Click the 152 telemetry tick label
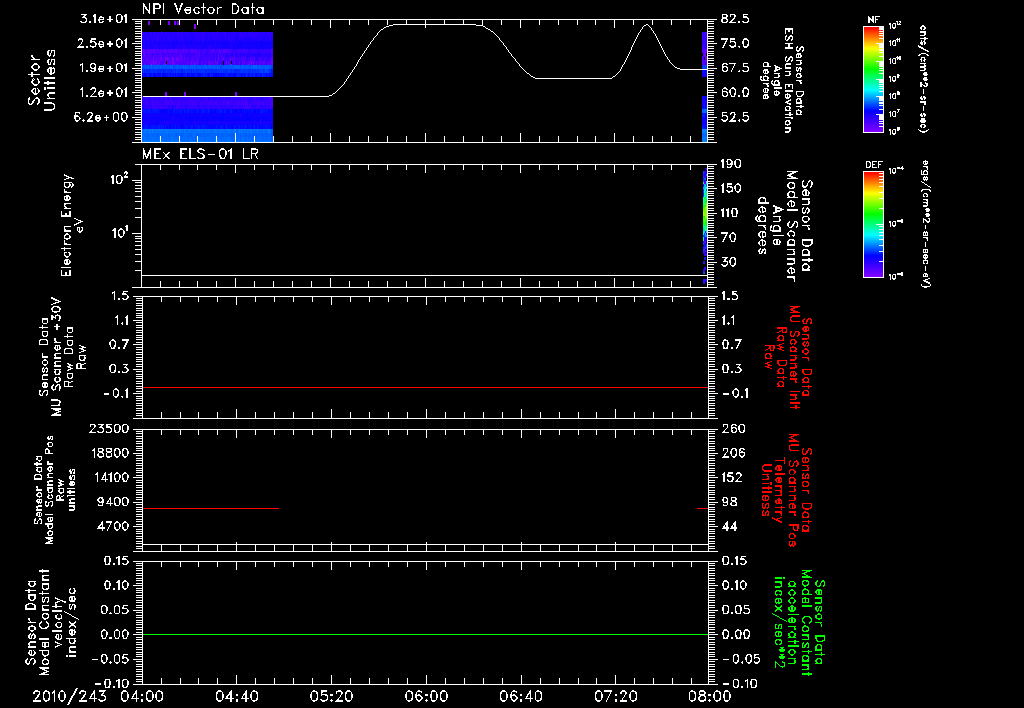This screenshot has height=708, width=1024. [732, 477]
